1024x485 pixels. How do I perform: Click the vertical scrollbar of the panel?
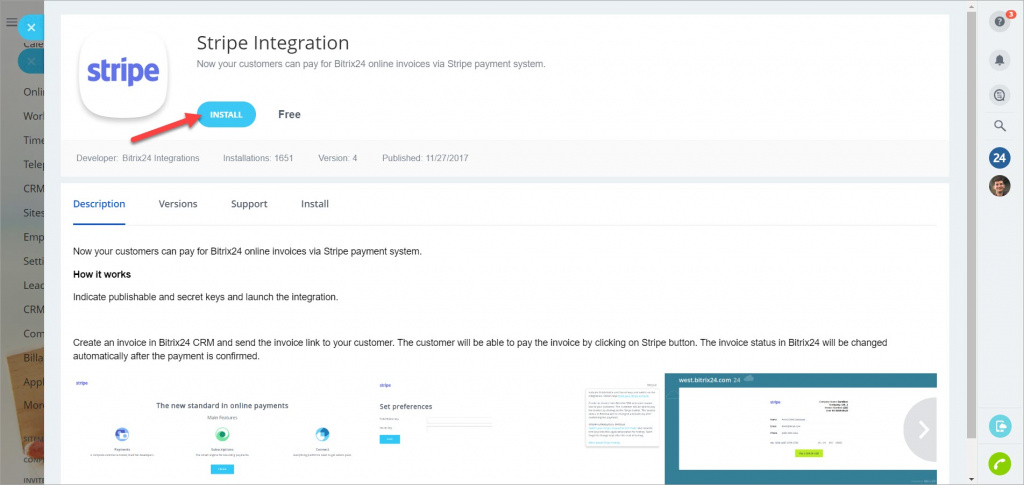click(x=970, y=225)
